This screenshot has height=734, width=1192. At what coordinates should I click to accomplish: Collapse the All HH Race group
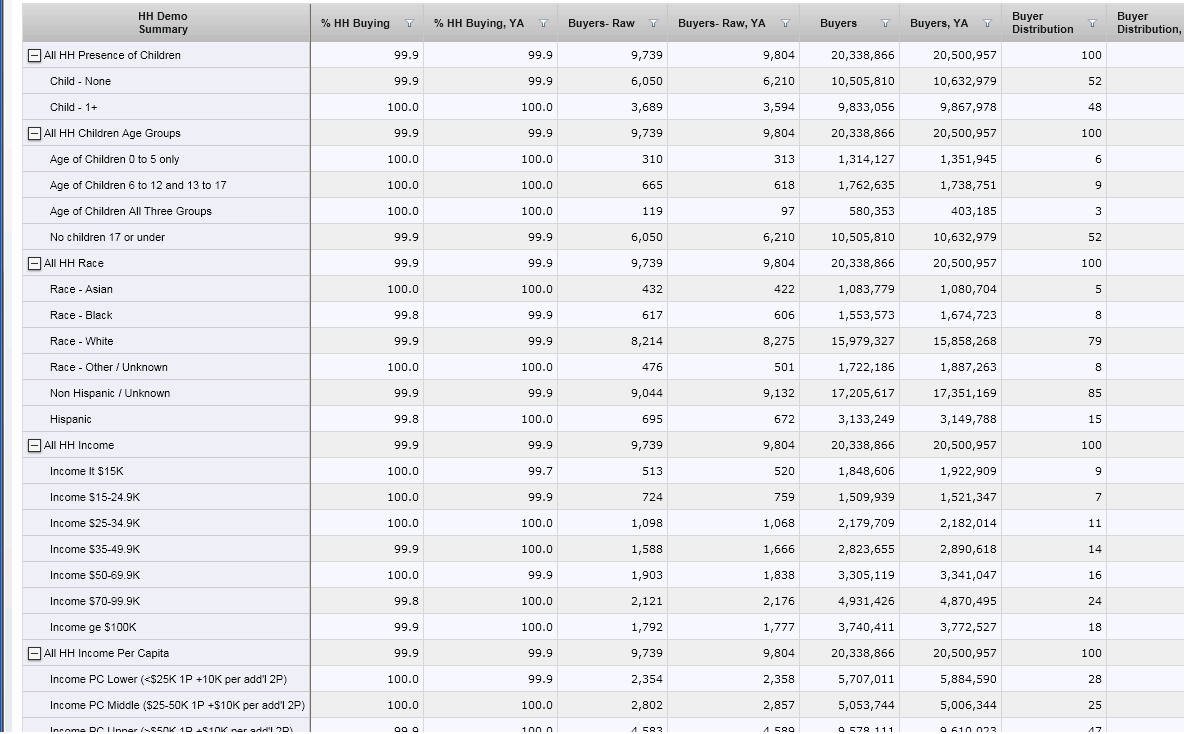[35, 264]
